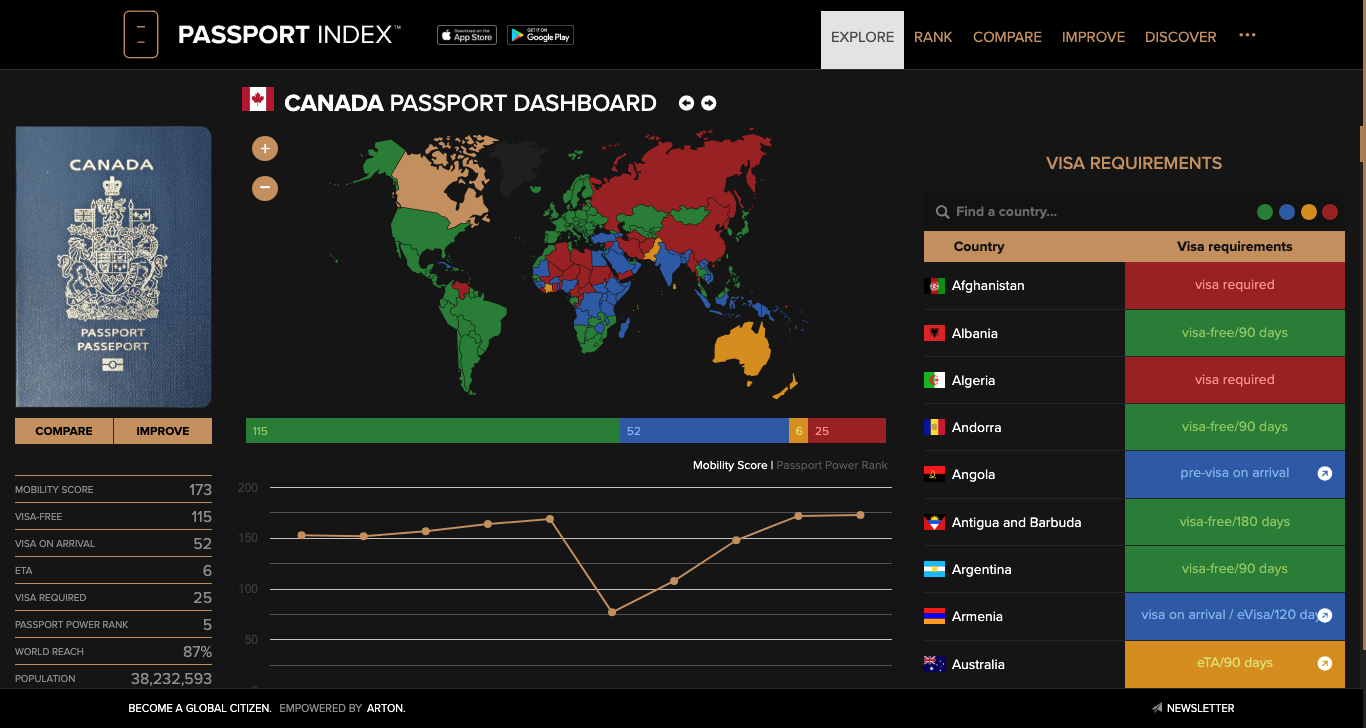Image resolution: width=1366 pixels, height=728 pixels.
Task: Switch chart to Mobility Score
Action: coord(730,465)
